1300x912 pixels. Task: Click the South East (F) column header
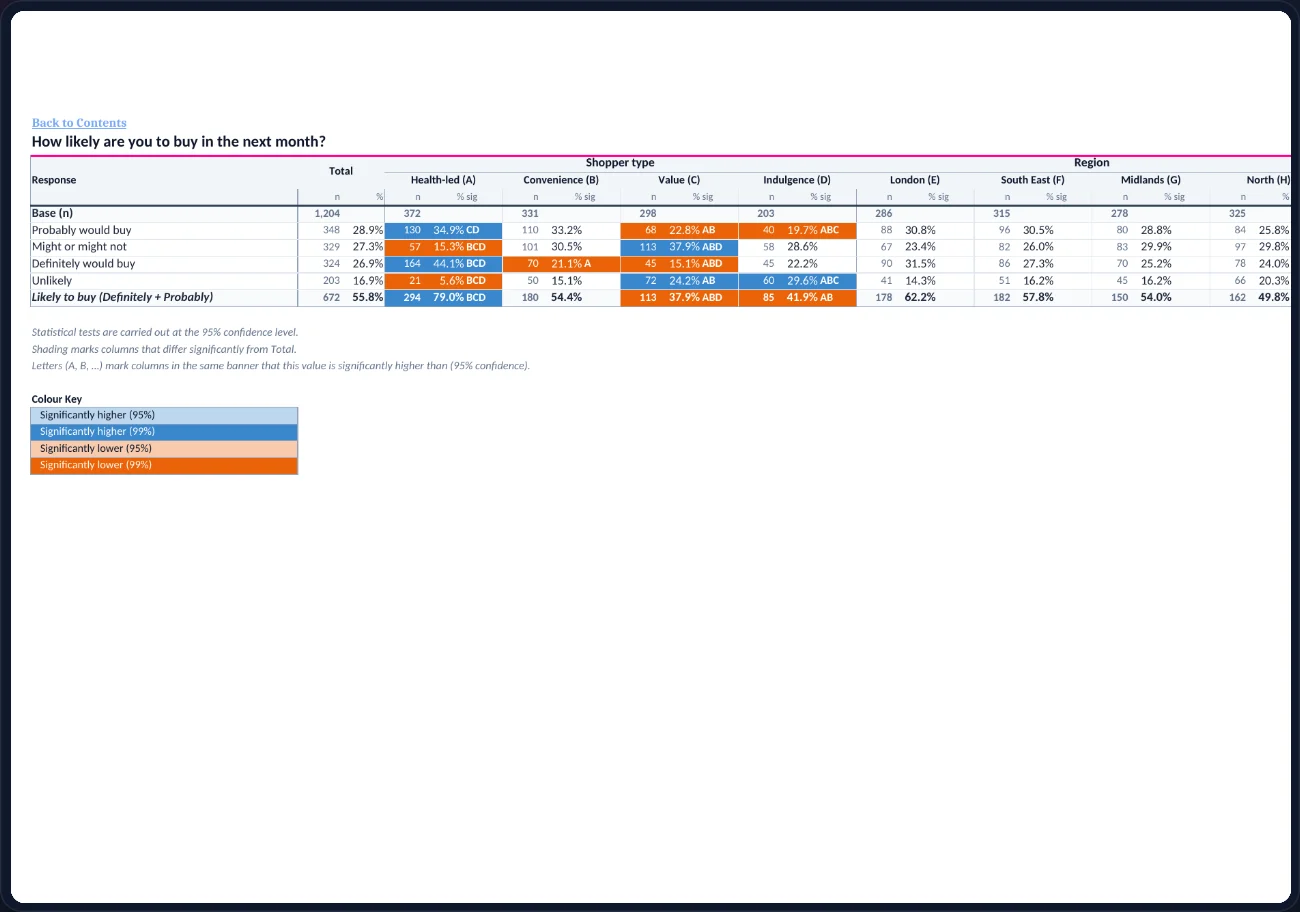pyautogui.click(x=1033, y=180)
